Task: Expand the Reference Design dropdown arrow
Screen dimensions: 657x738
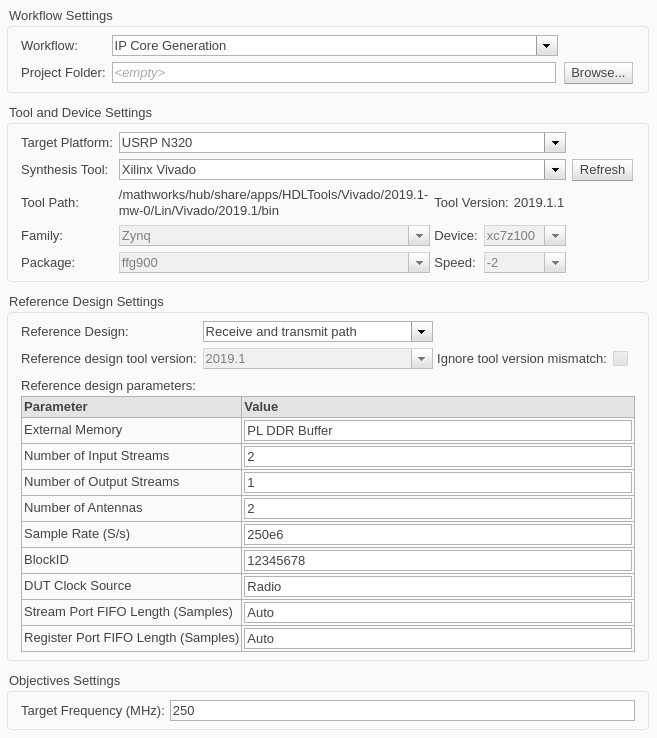Action: point(422,332)
